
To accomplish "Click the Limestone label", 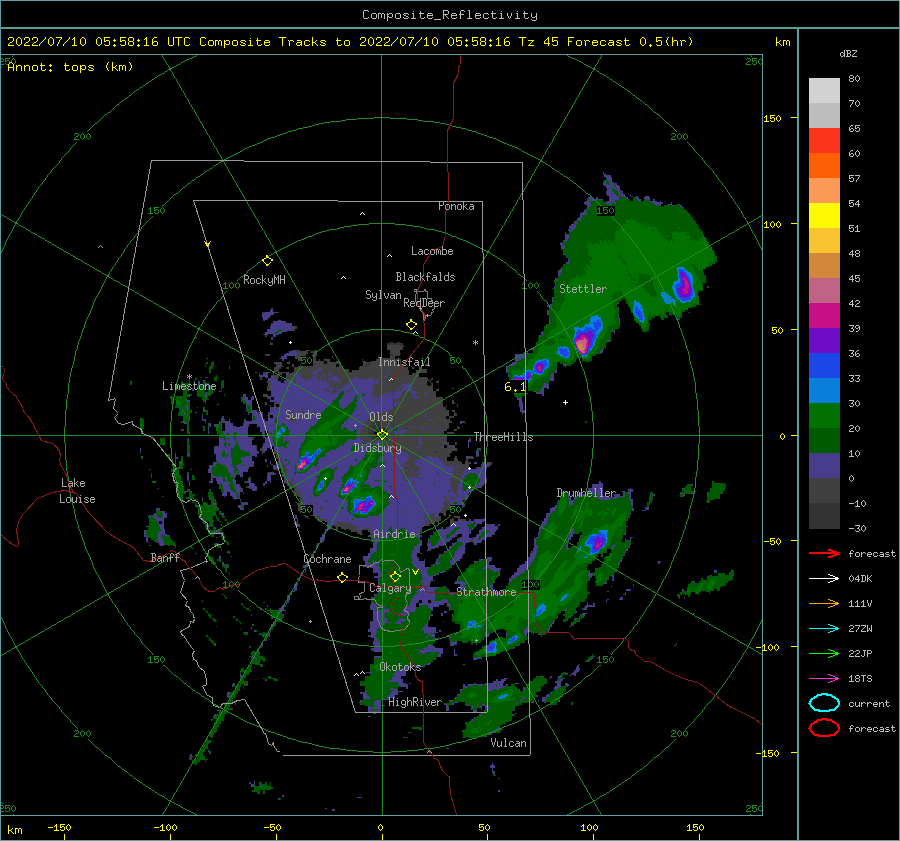I will click(189, 386).
